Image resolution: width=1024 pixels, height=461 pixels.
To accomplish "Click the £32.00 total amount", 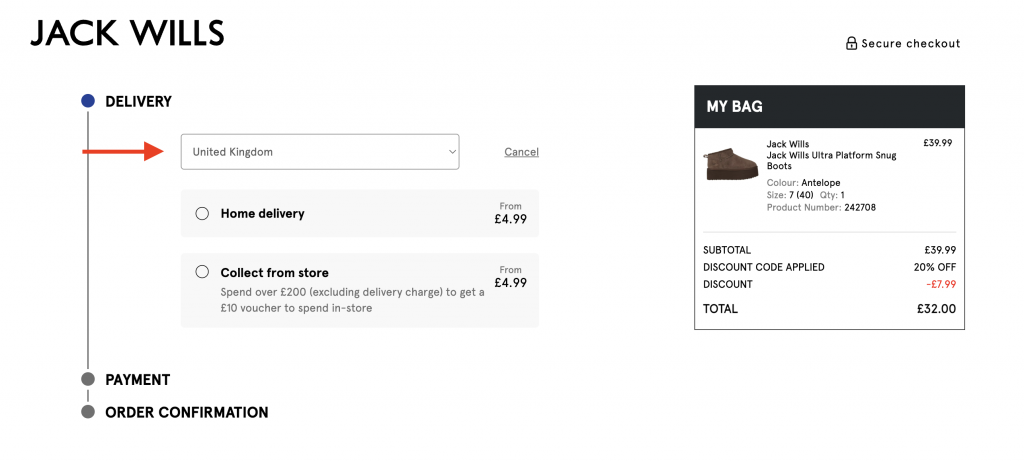I will click(x=936, y=309).
